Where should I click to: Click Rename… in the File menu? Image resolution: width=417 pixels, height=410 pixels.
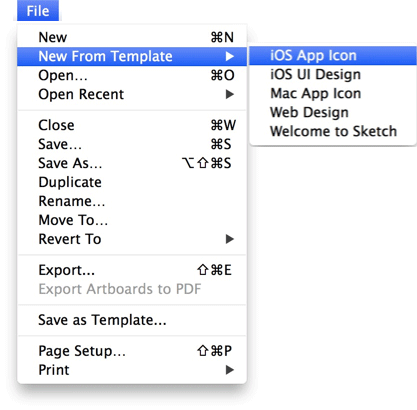[x=132, y=201]
